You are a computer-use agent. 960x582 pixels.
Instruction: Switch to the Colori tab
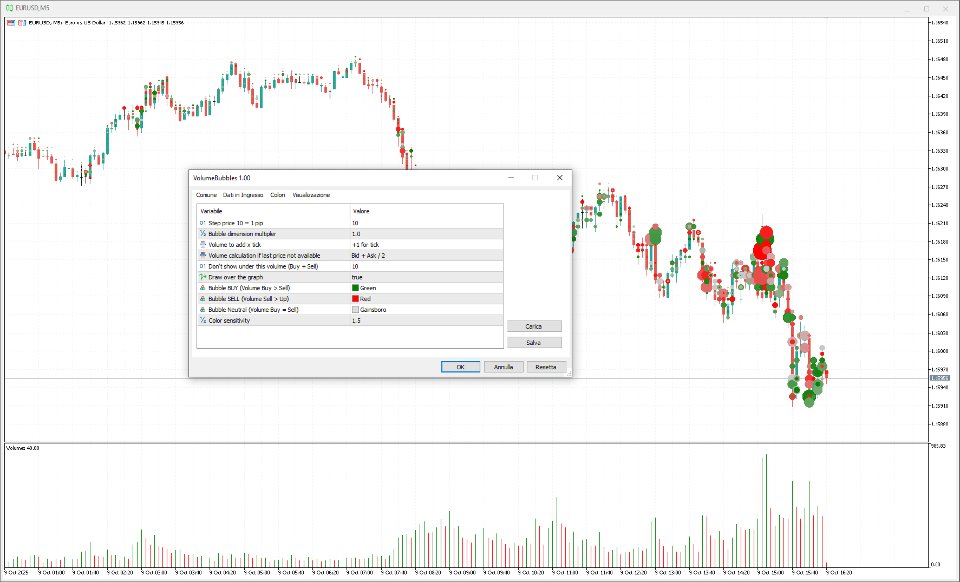pos(276,195)
